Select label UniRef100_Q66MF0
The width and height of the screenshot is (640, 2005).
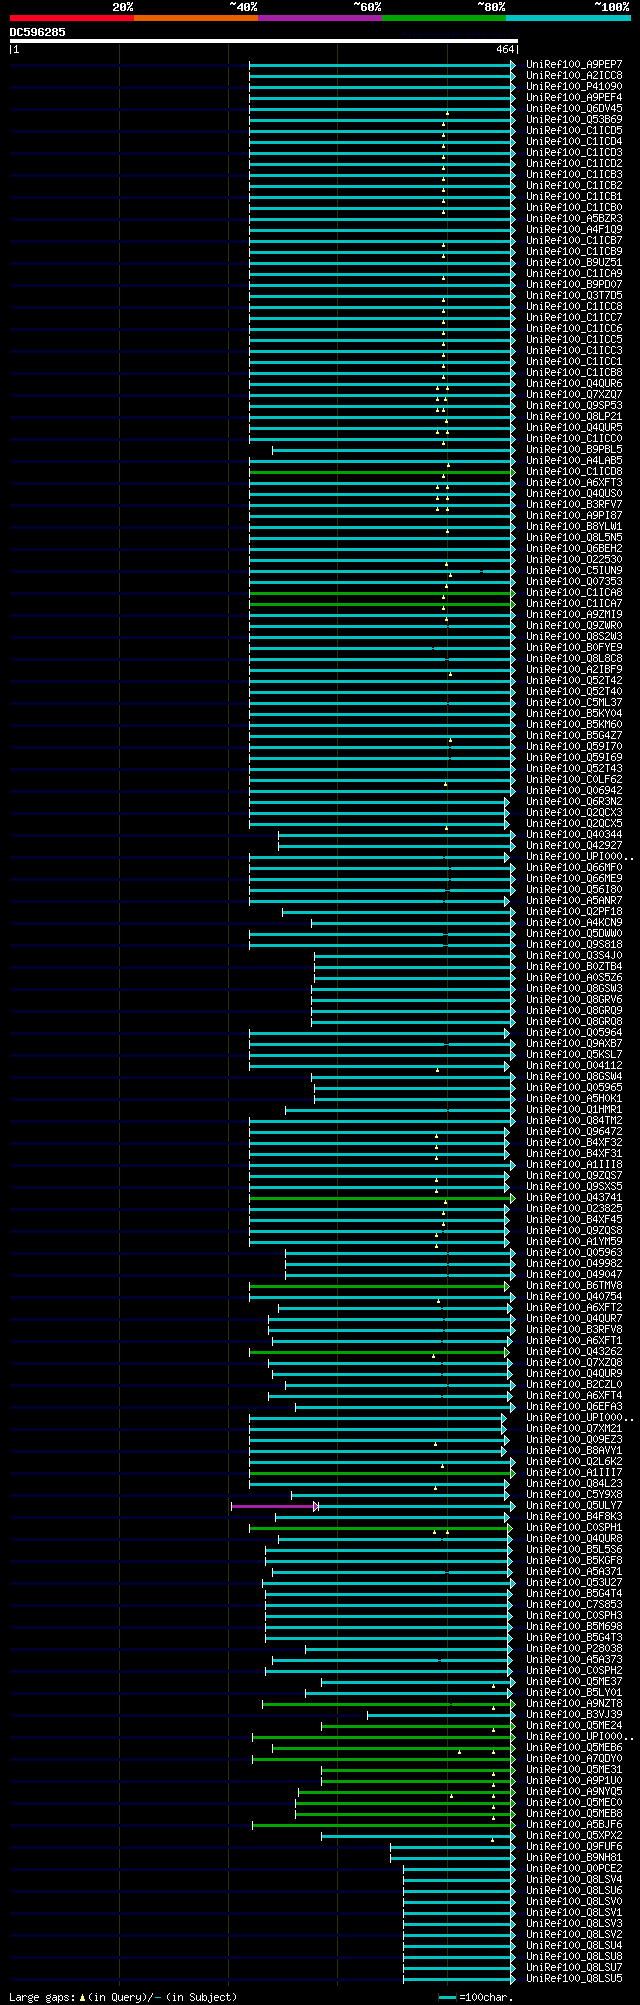click(x=574, y=868)
